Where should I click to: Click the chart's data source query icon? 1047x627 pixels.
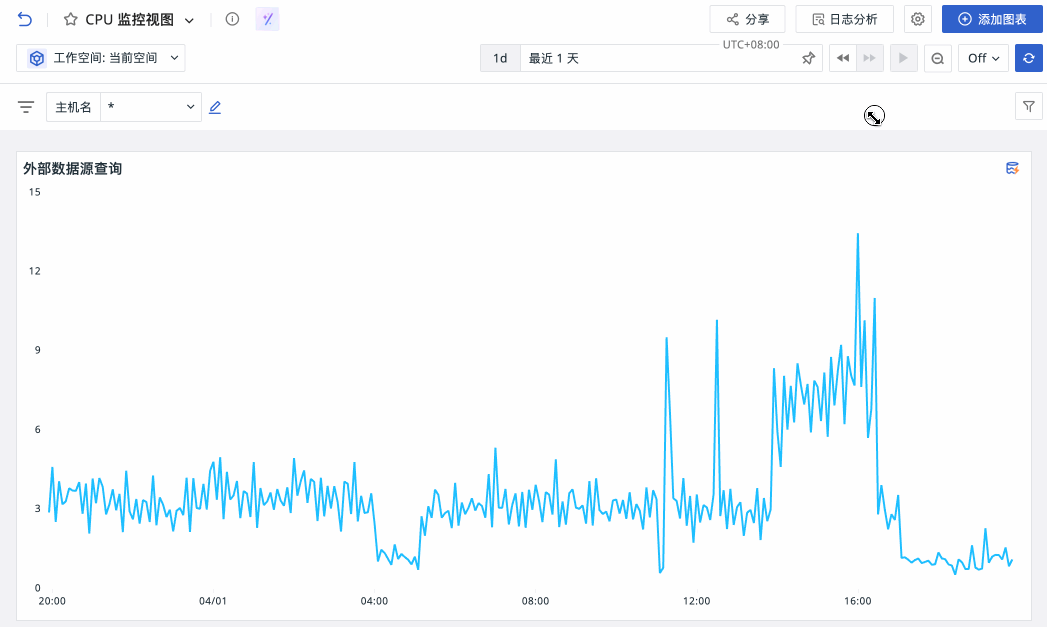click(1012, 168)
